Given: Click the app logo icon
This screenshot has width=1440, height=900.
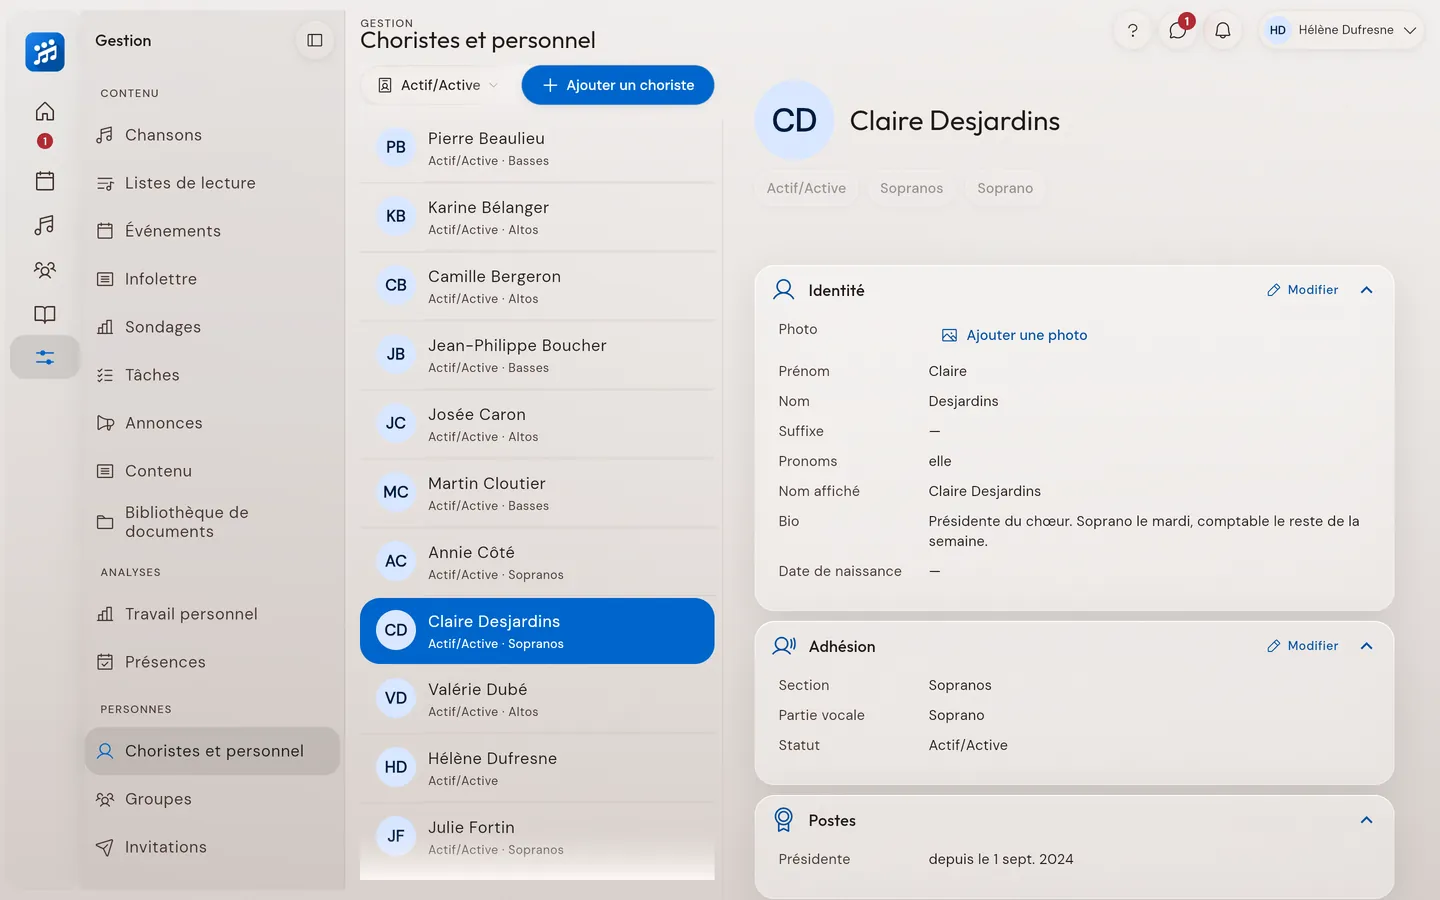Looking at the screenshot, I should (45, 52).
